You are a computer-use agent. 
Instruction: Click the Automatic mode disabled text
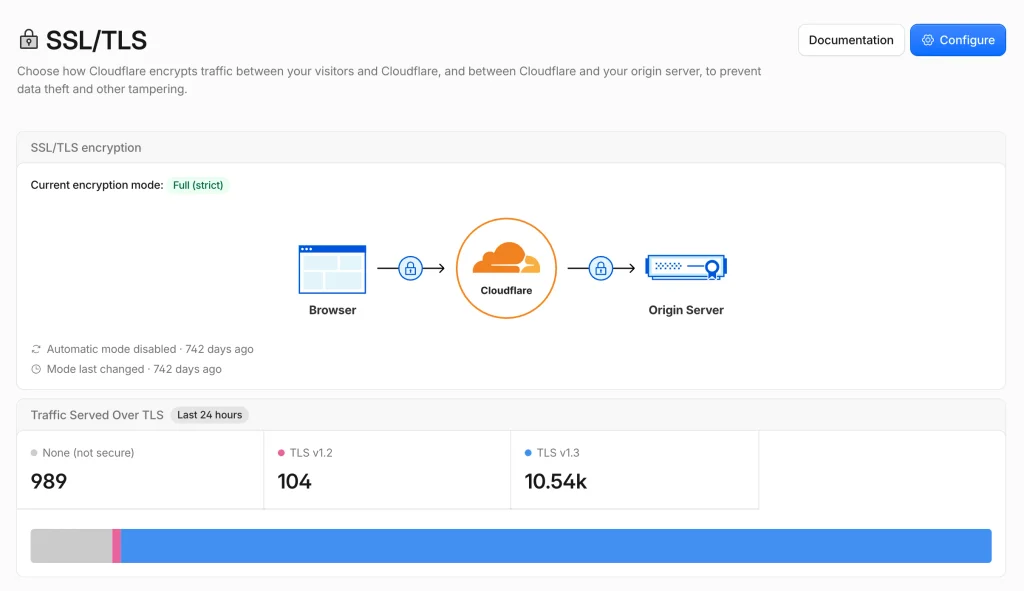pyautogui.click(x=111, y=349)
